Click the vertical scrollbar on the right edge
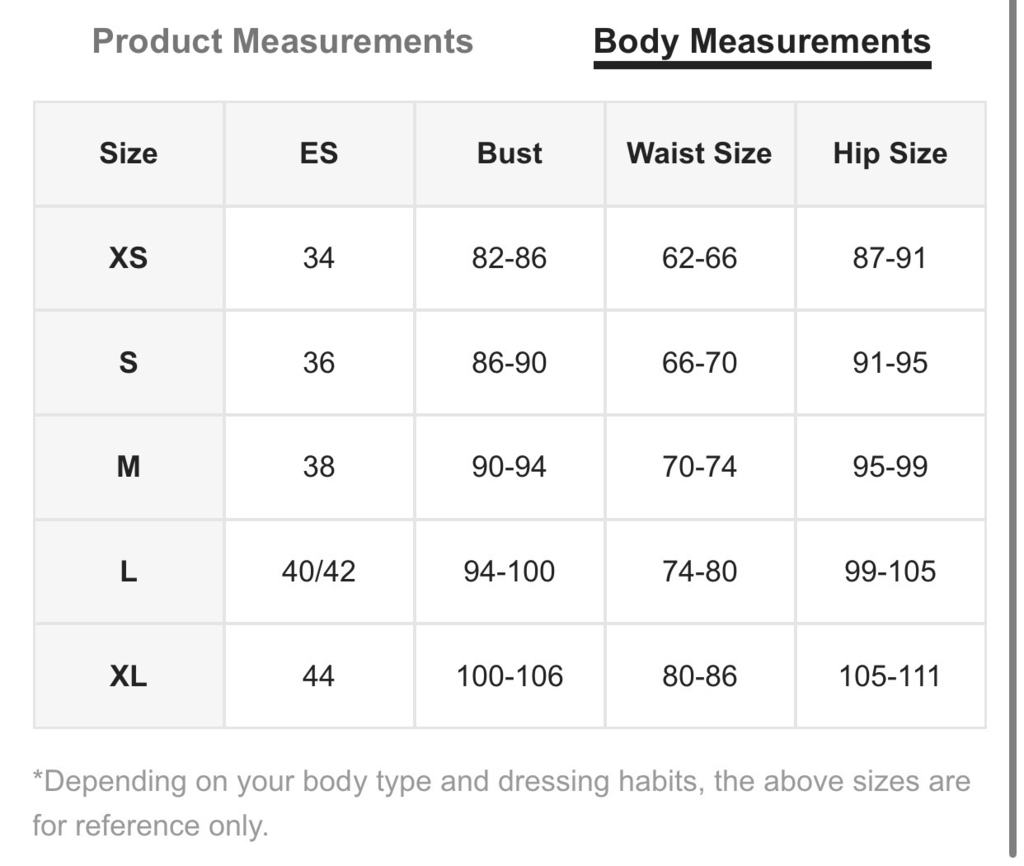The width and height of the screenshot is (1024, 866). (1012, 428)
